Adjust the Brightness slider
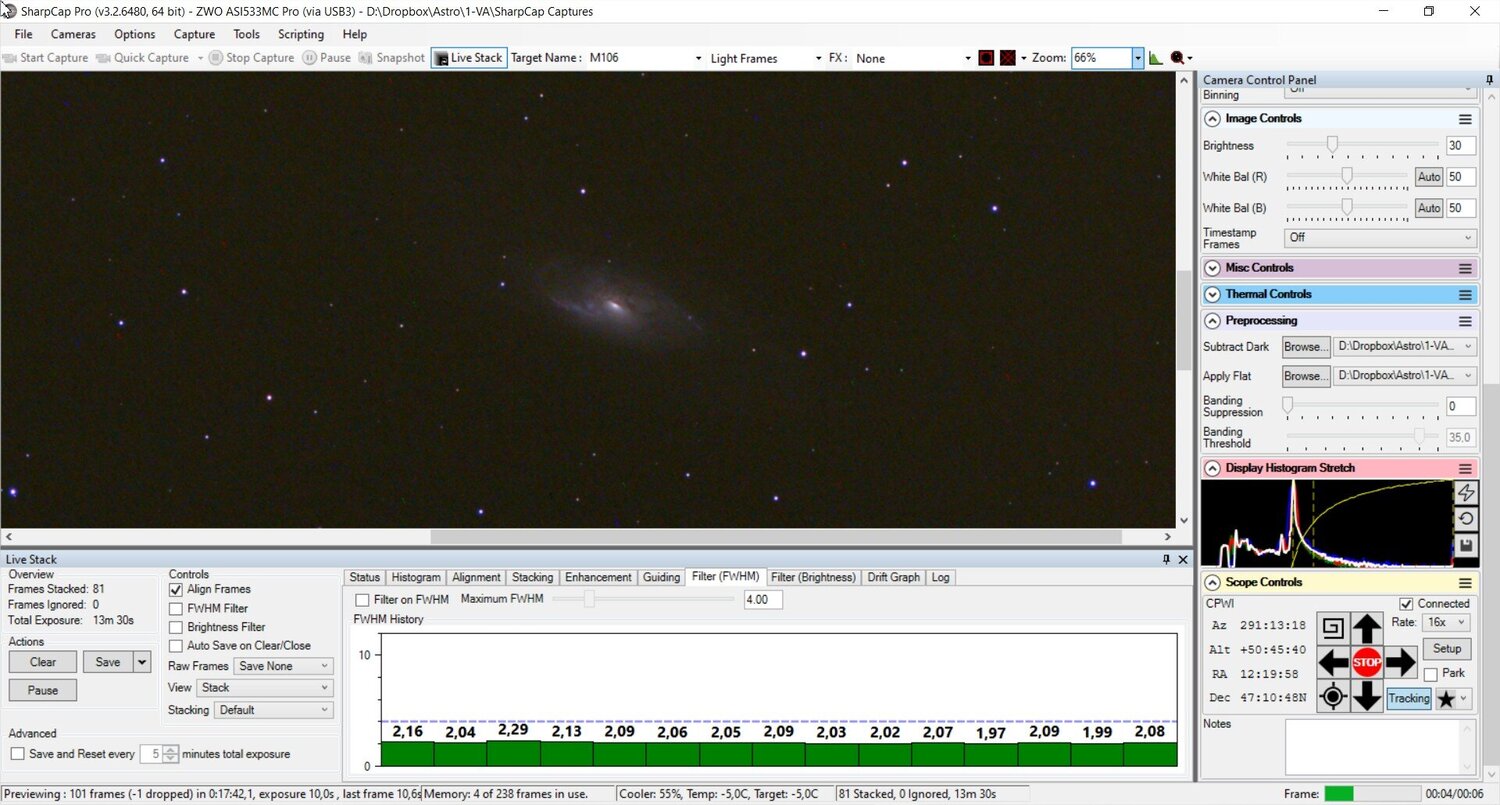This screenshot has height=805, width=1500. tap(1331, 145)
